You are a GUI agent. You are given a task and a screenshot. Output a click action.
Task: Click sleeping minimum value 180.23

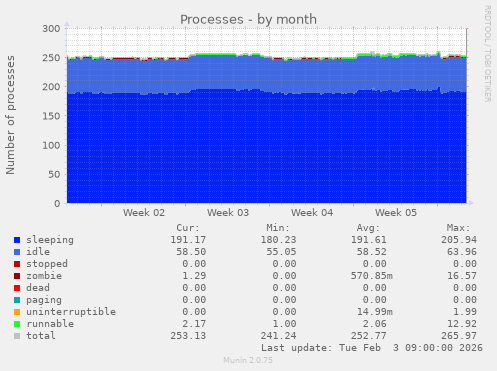278,240
